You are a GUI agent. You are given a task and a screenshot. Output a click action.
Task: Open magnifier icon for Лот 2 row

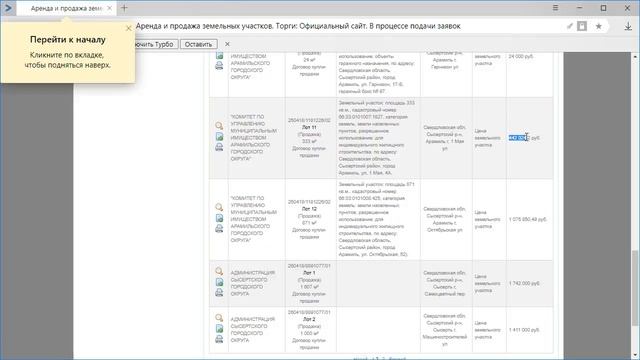[219, 318]
